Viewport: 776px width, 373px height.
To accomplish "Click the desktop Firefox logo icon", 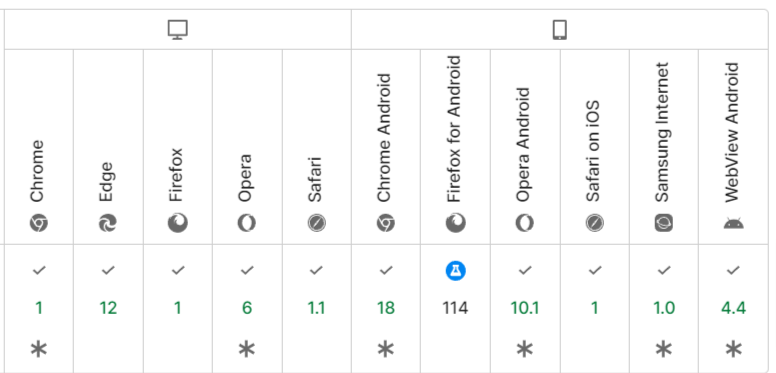I will [x=178, y=223].
